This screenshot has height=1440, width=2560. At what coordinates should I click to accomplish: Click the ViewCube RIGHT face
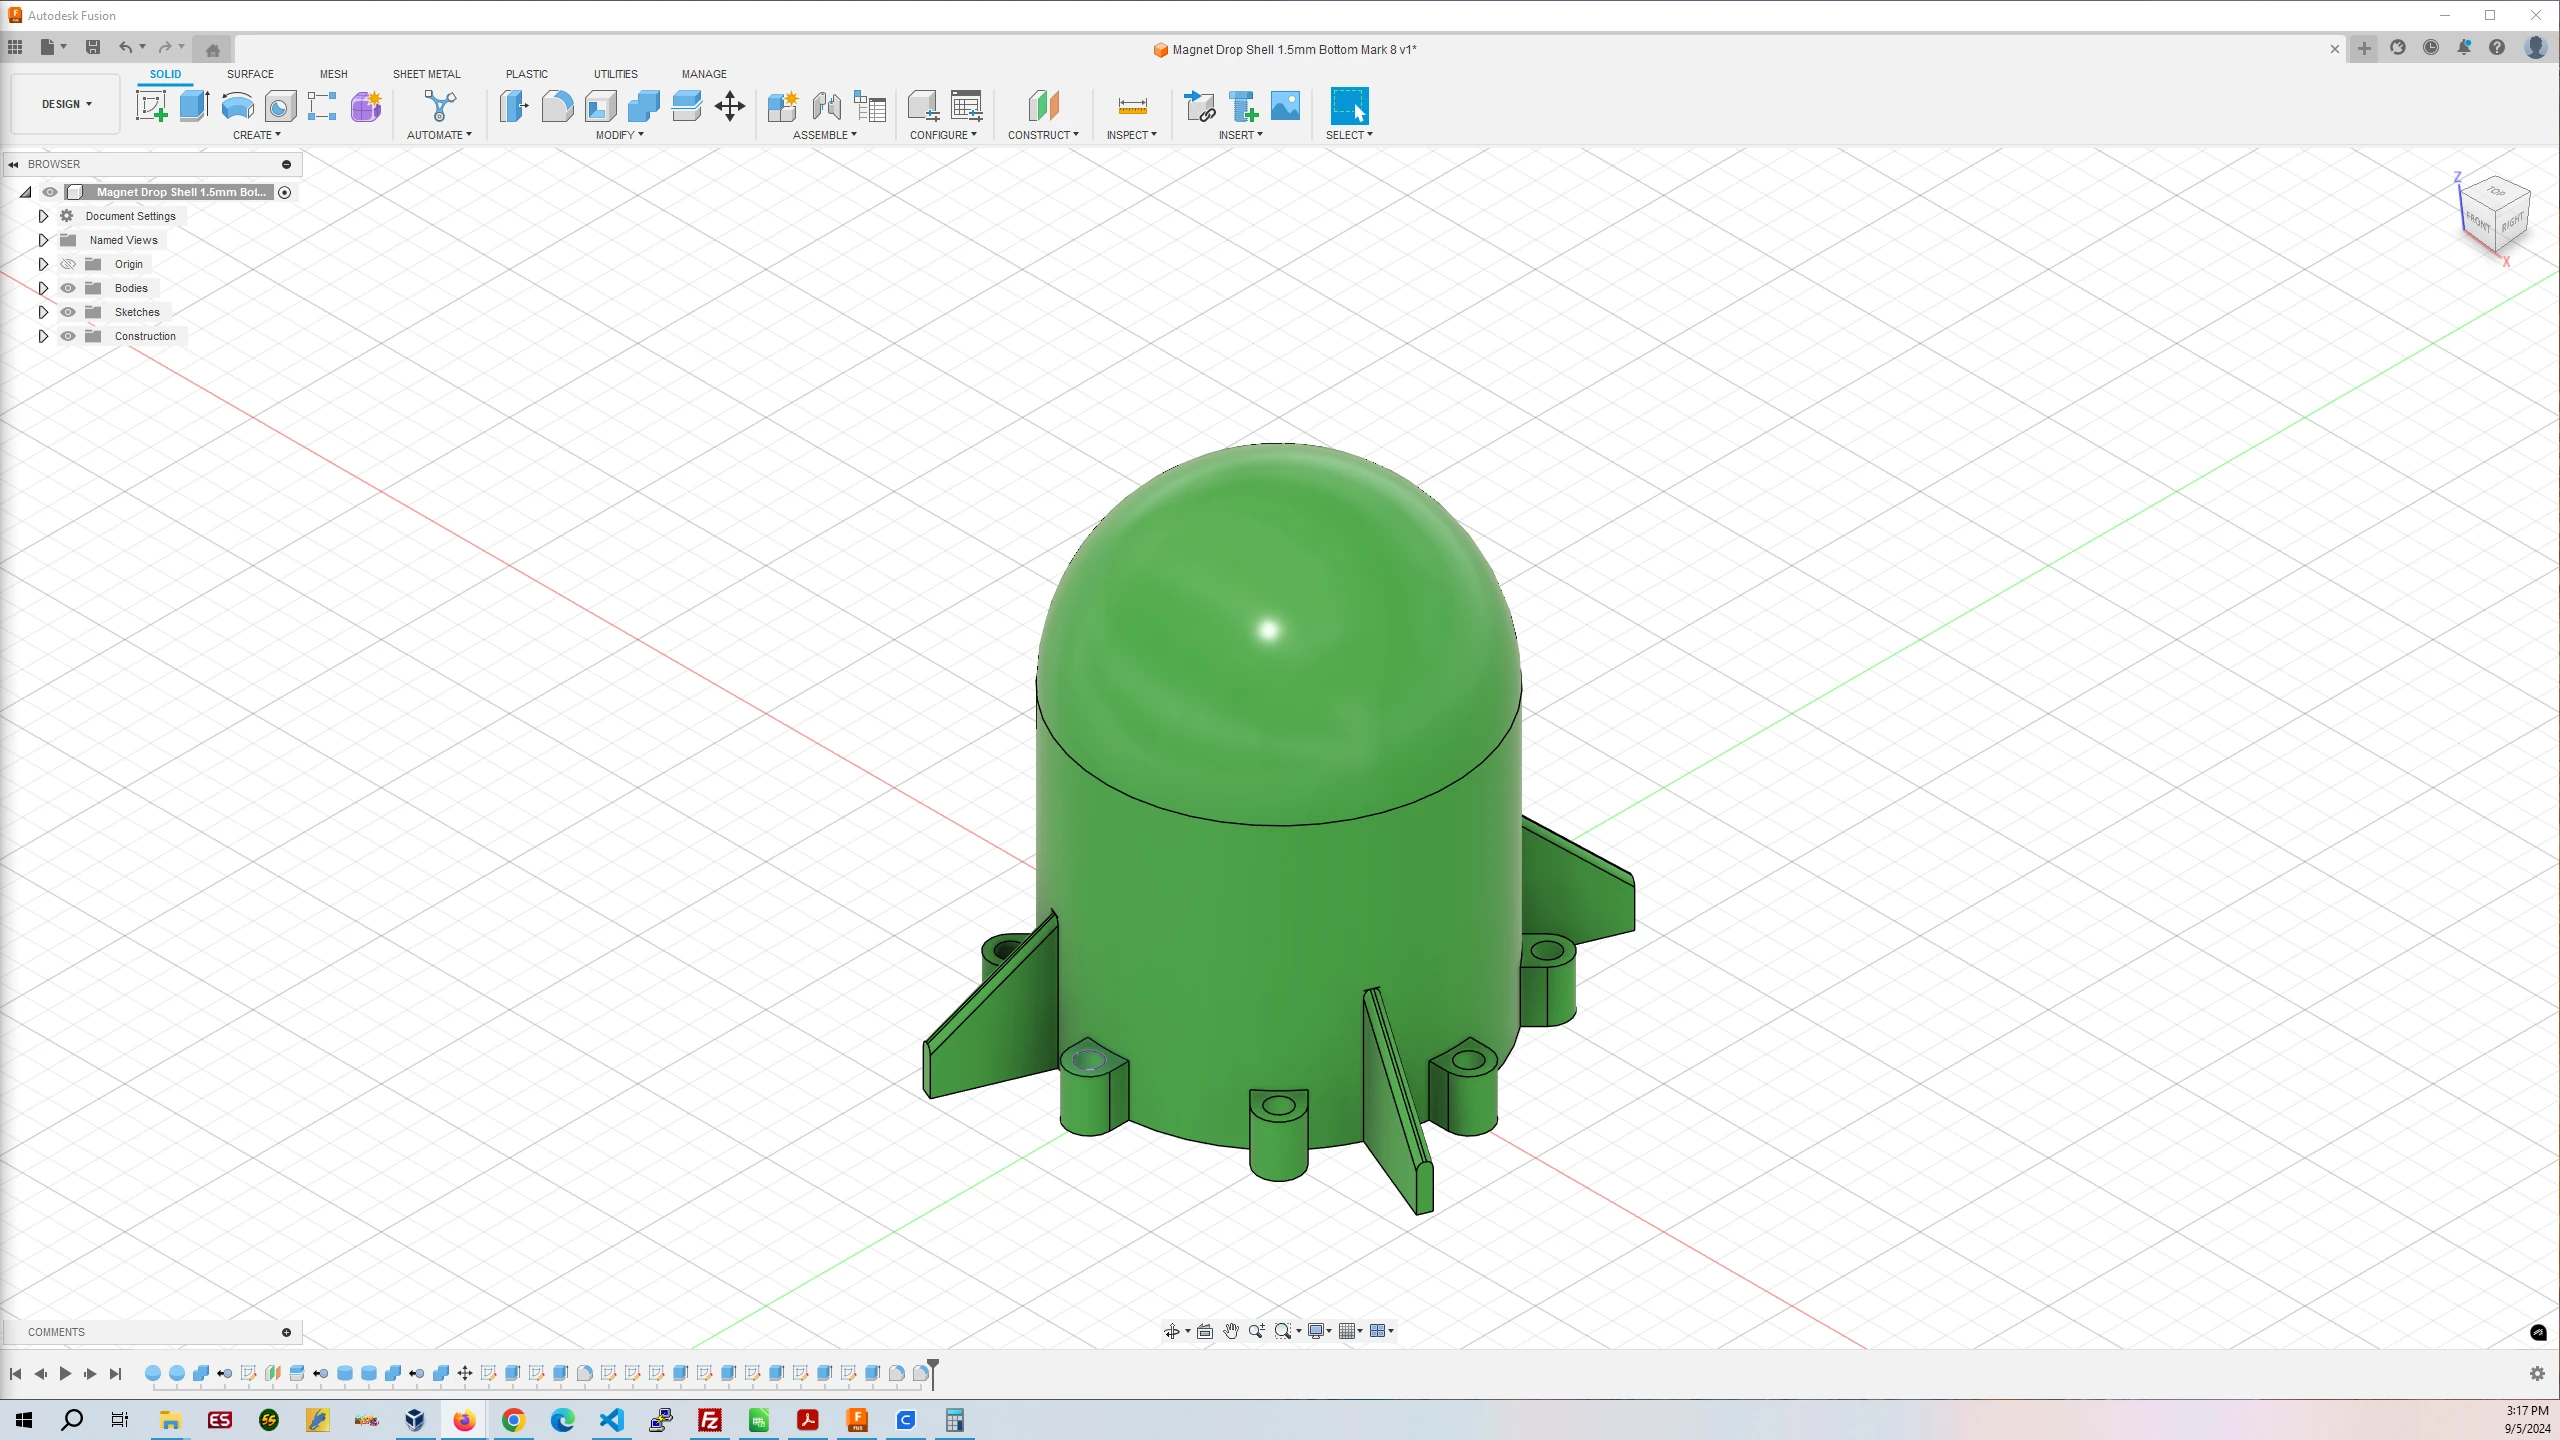[2512, 223]
